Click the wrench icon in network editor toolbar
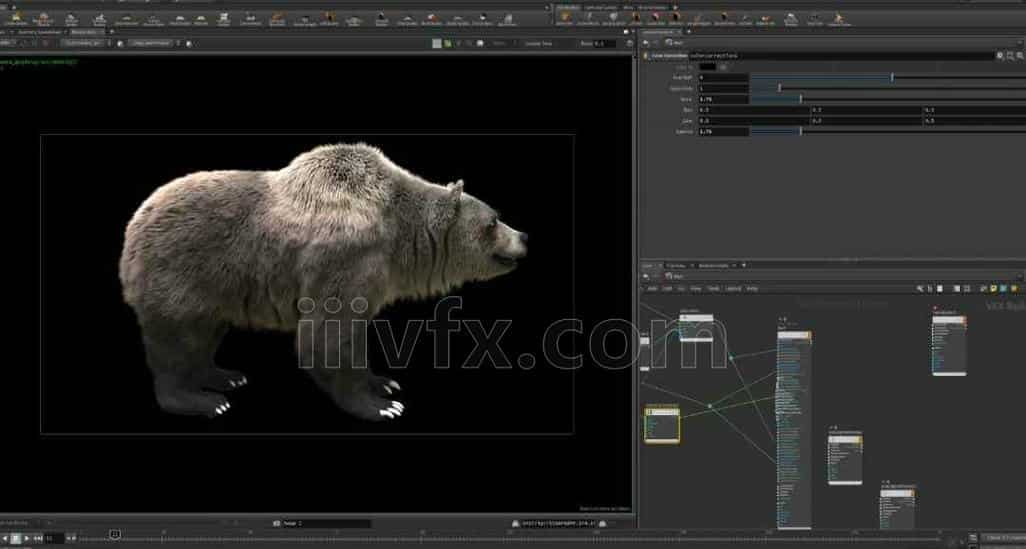This screenshot has height=549, width=1026. click(920, 289)
